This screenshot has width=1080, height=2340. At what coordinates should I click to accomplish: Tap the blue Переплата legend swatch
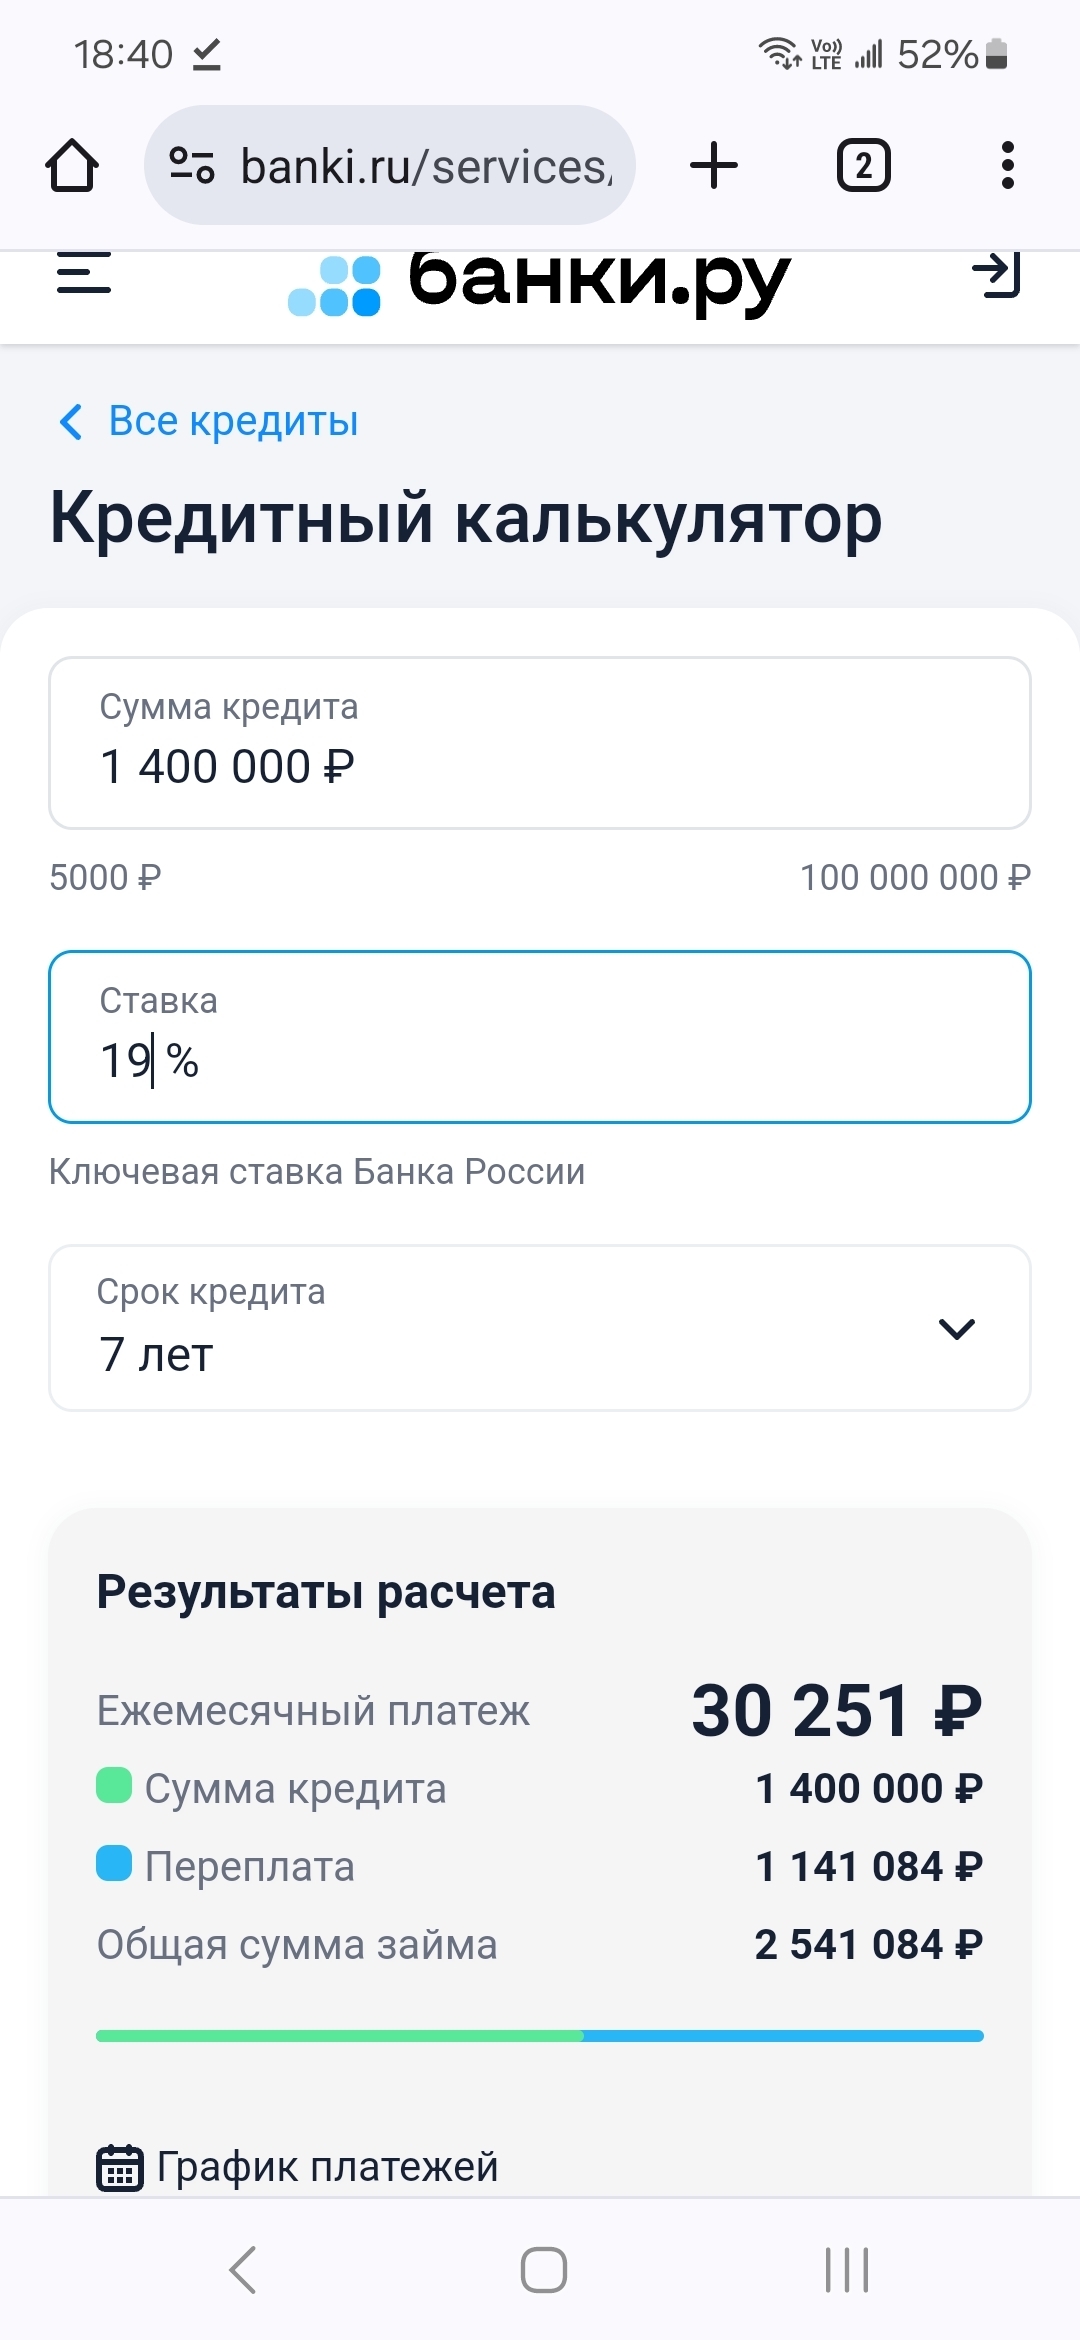point(114,1863)
